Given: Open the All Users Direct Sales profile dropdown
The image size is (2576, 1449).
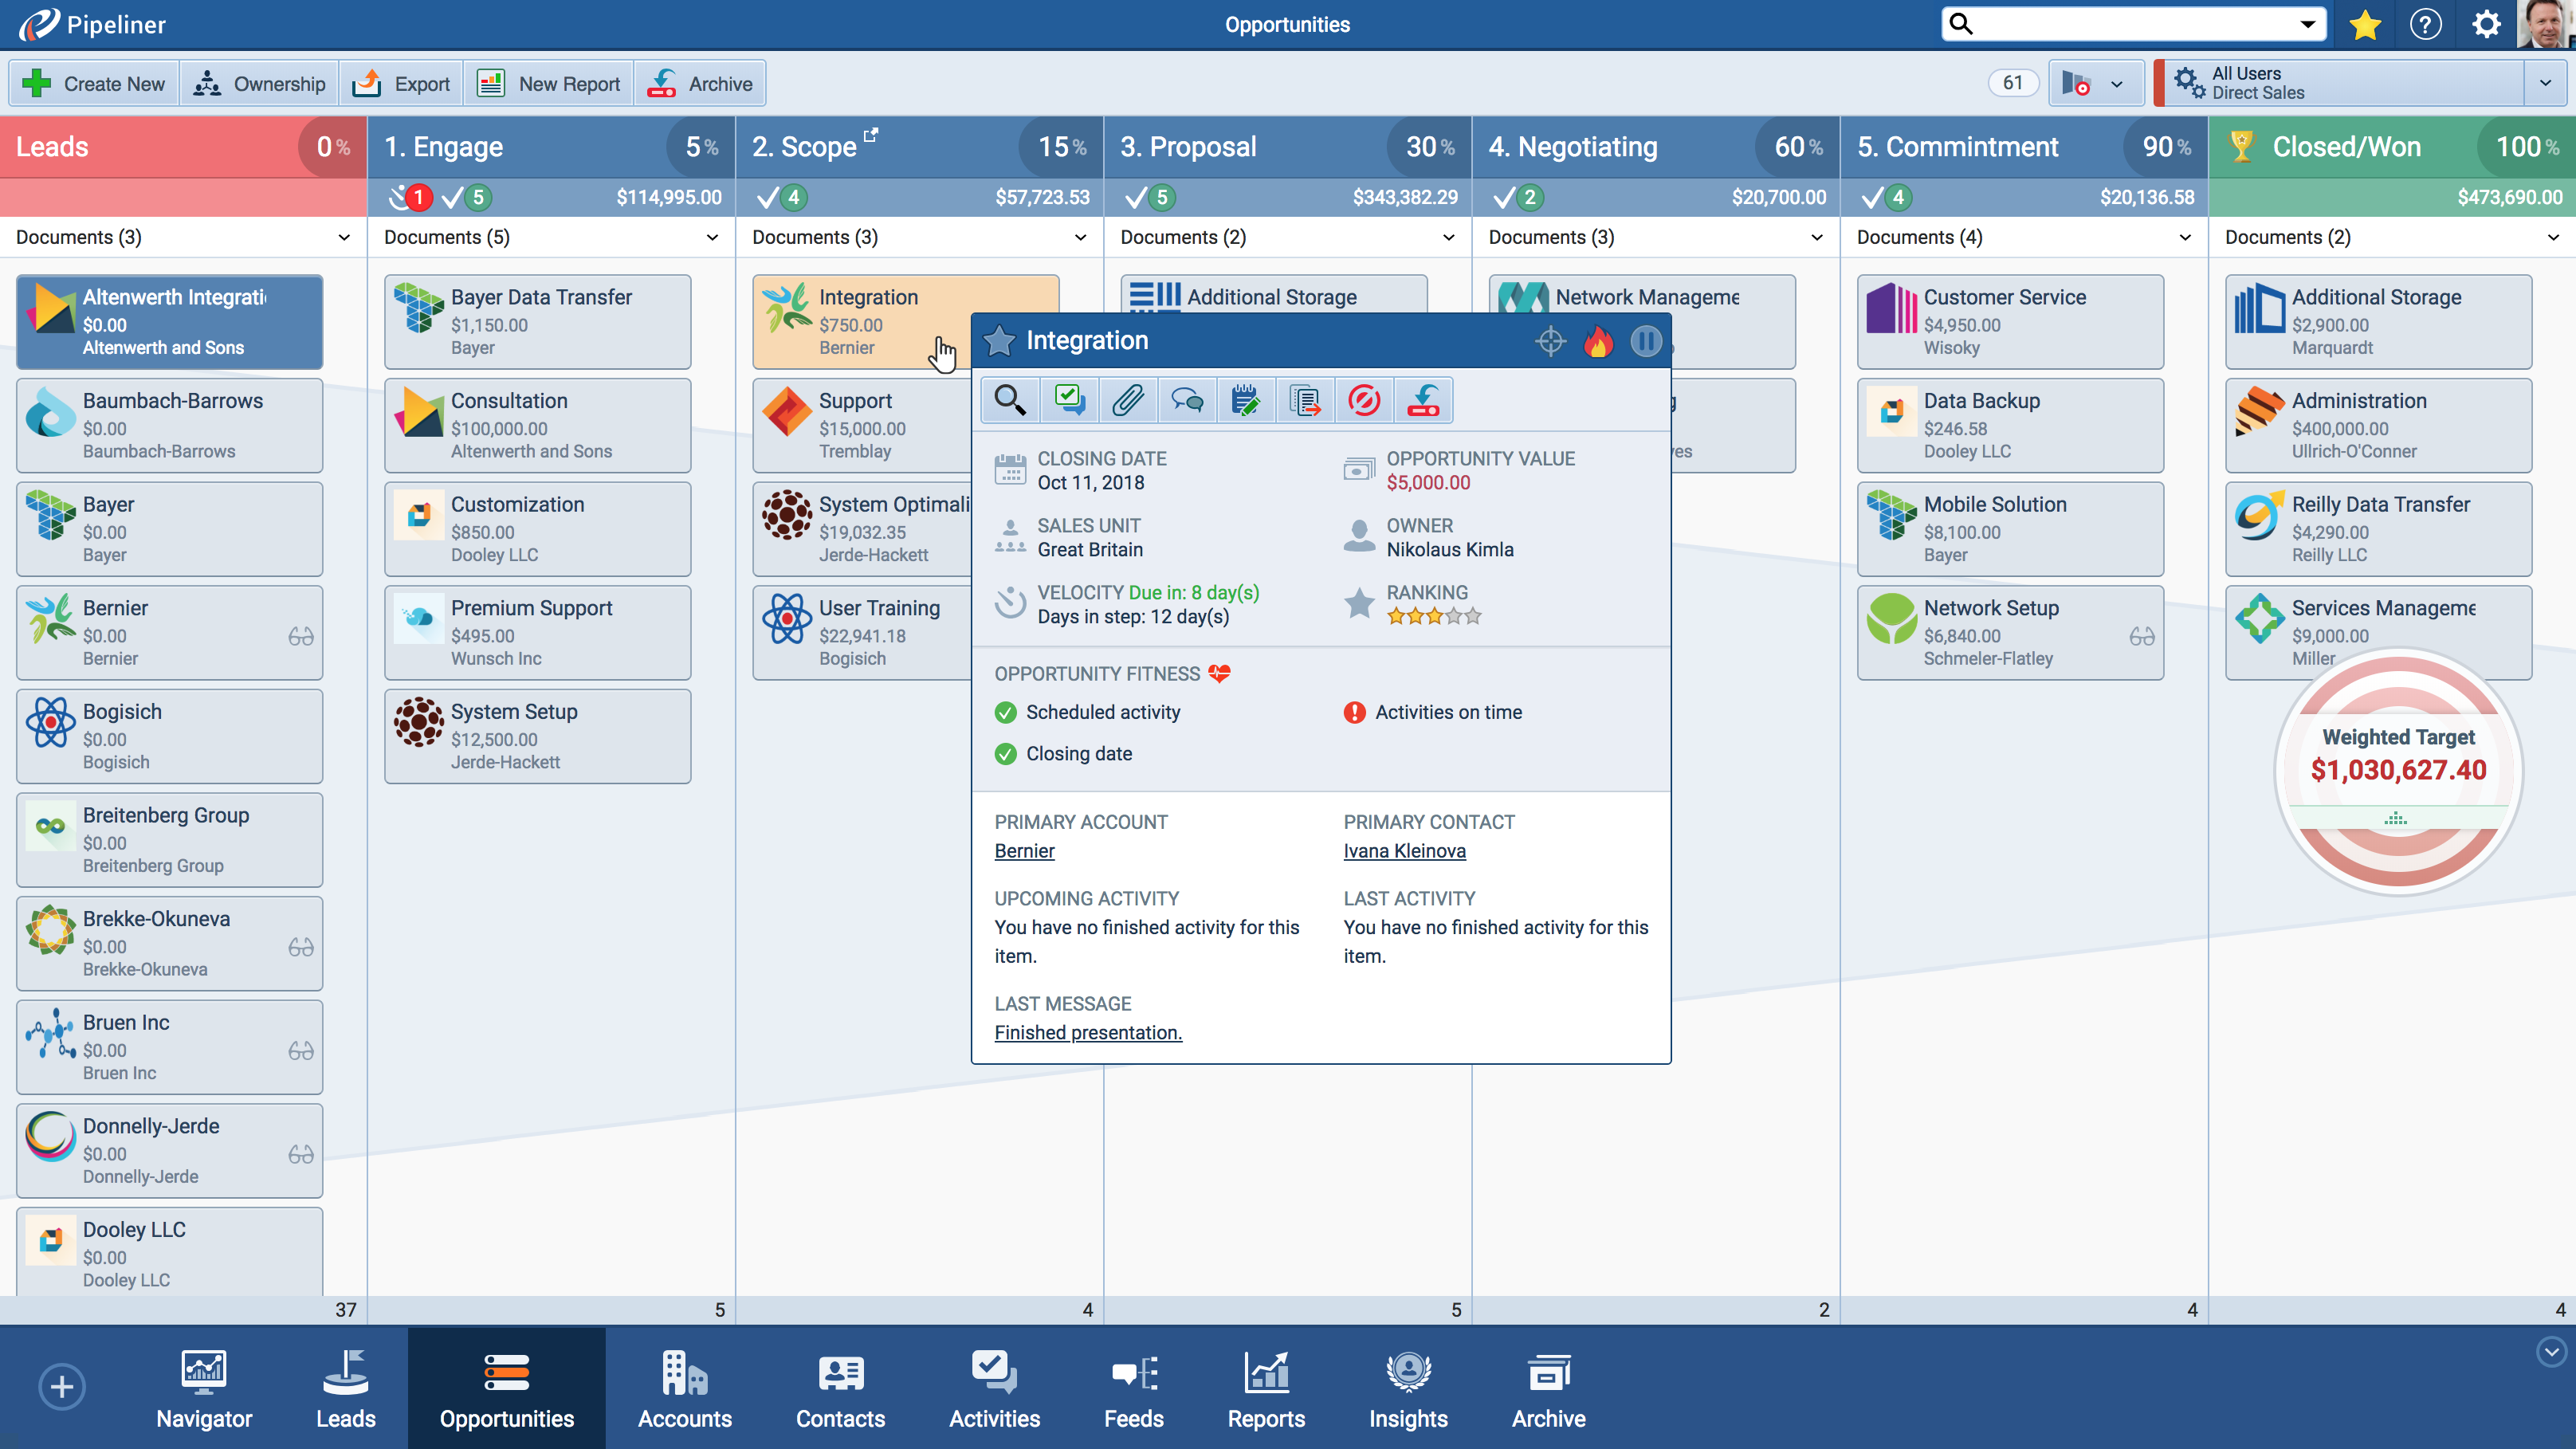Looking at the screenshot, I should (x=2544, y=83).
